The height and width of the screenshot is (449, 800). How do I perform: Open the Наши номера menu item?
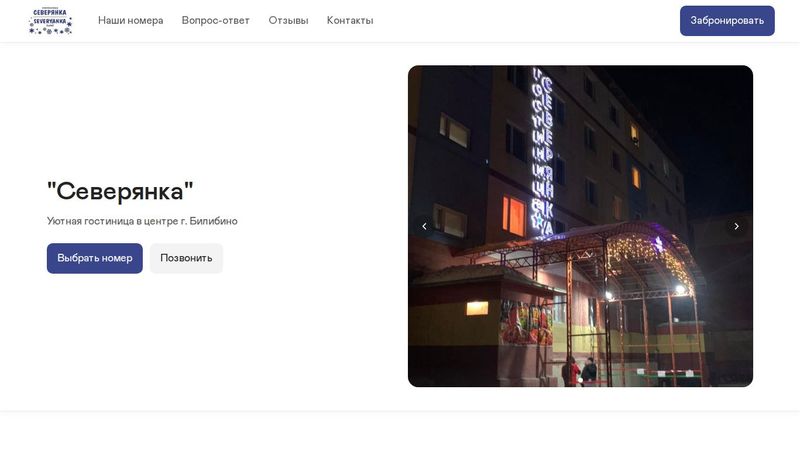pos(131,20)
